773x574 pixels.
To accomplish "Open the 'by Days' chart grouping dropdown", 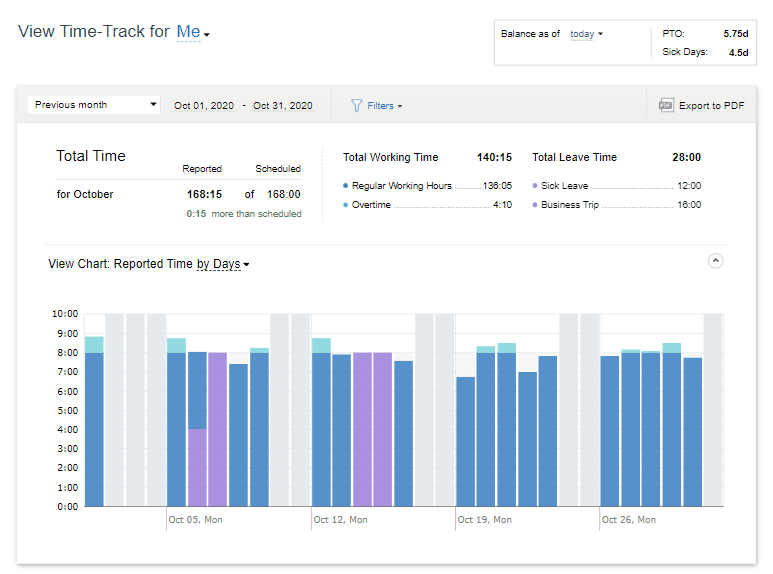I will click(x=223, y=264).
